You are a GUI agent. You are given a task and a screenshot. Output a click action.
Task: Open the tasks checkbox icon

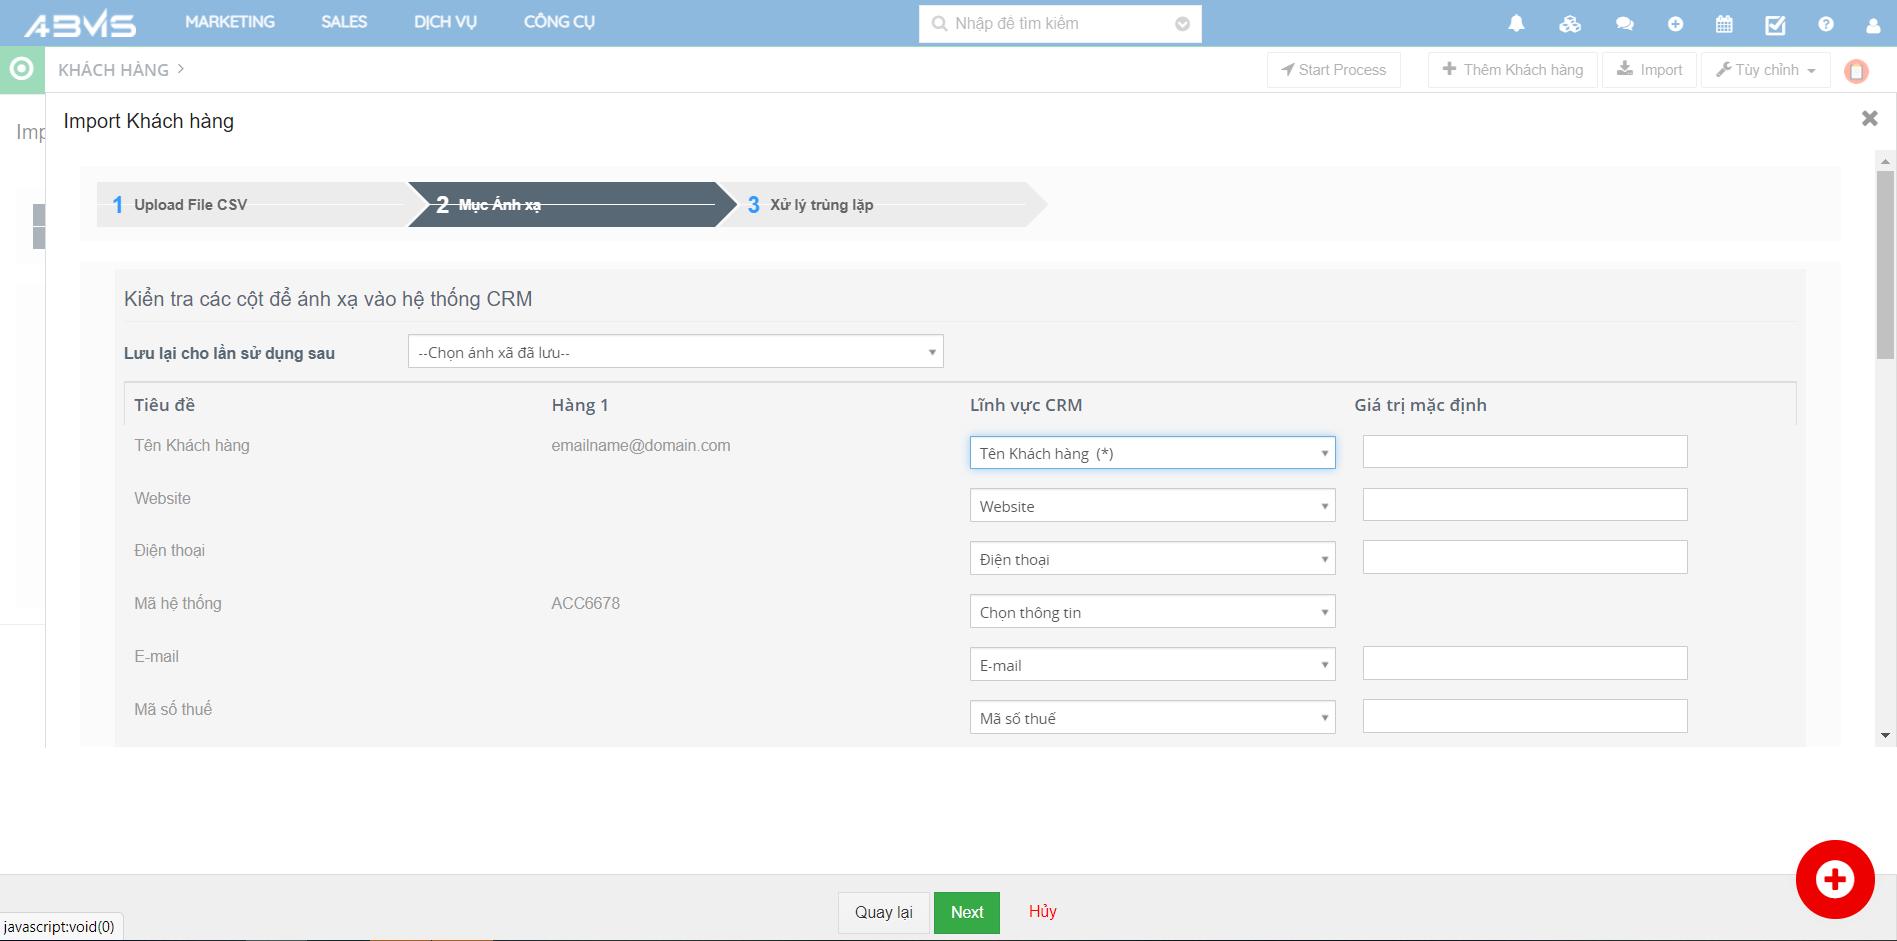coord(1775,24)
